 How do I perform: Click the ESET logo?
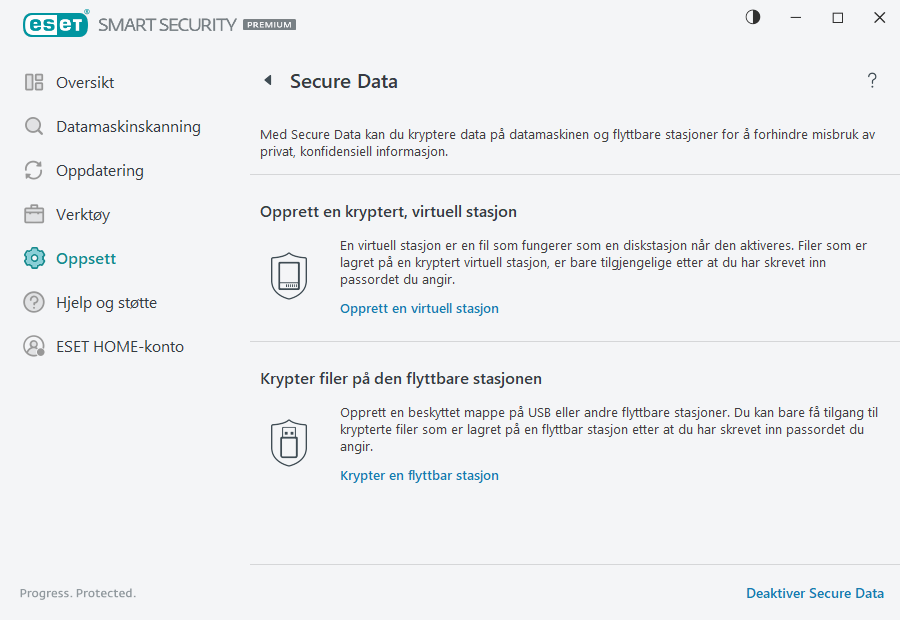pos(56,24)
